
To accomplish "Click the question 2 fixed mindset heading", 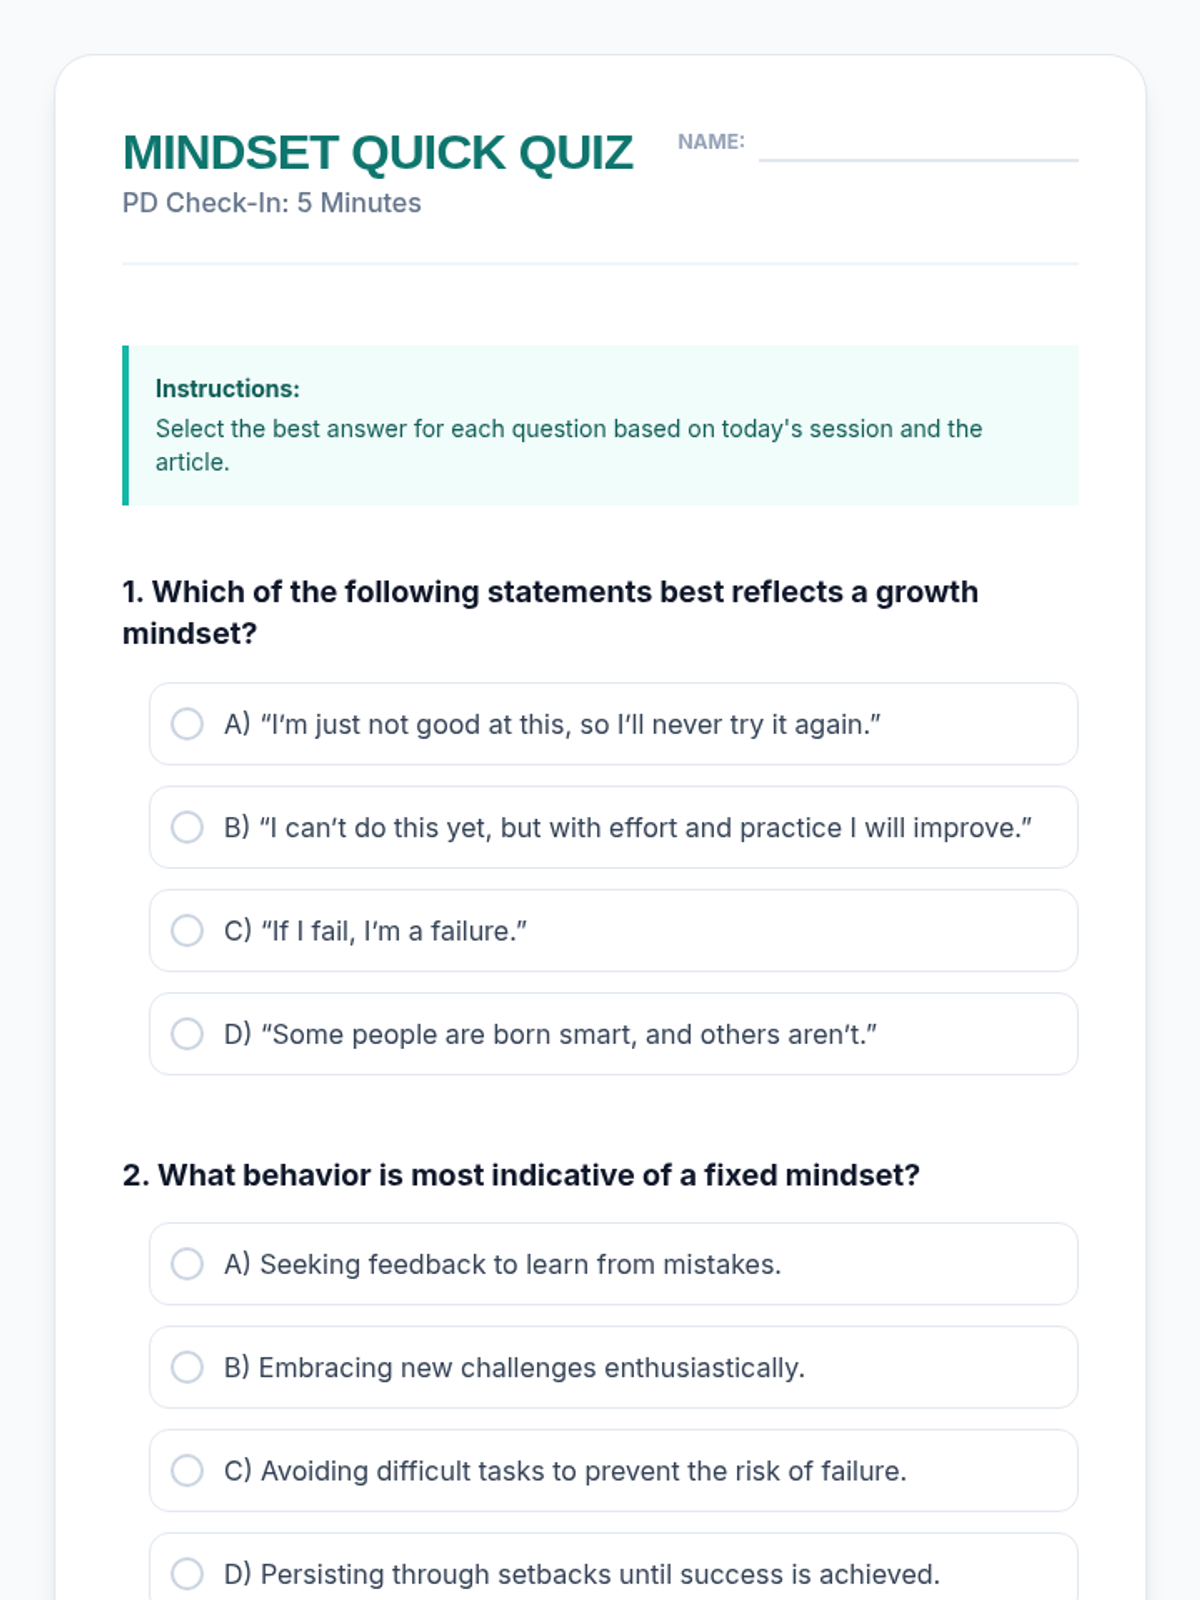I will click(520, 1174).
